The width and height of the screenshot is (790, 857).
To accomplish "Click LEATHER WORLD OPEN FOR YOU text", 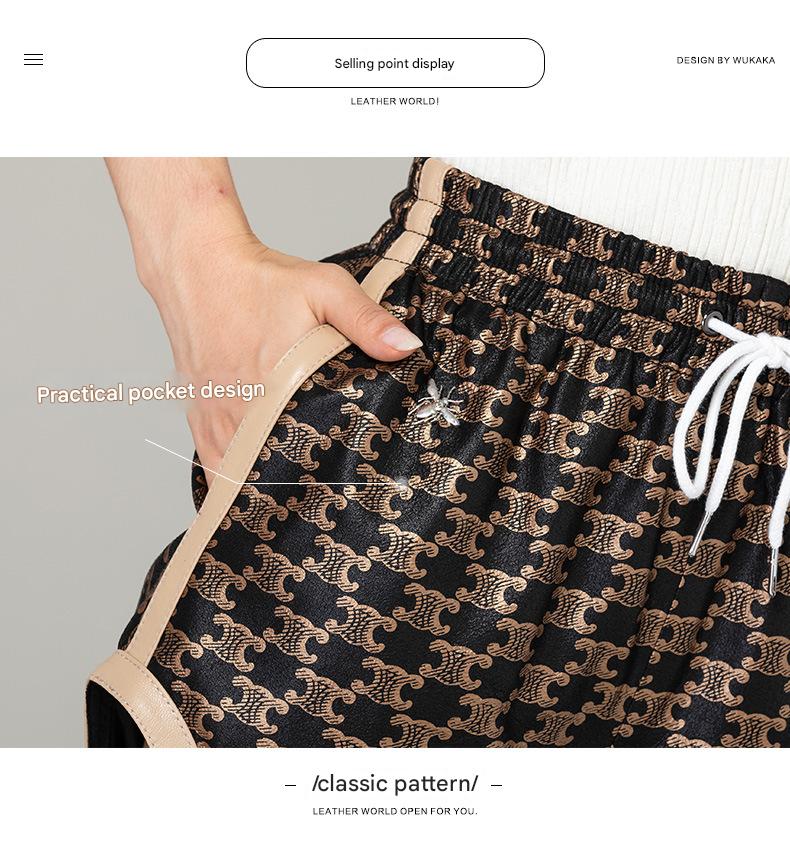I will pyautogui.click(x=395, y=811).
